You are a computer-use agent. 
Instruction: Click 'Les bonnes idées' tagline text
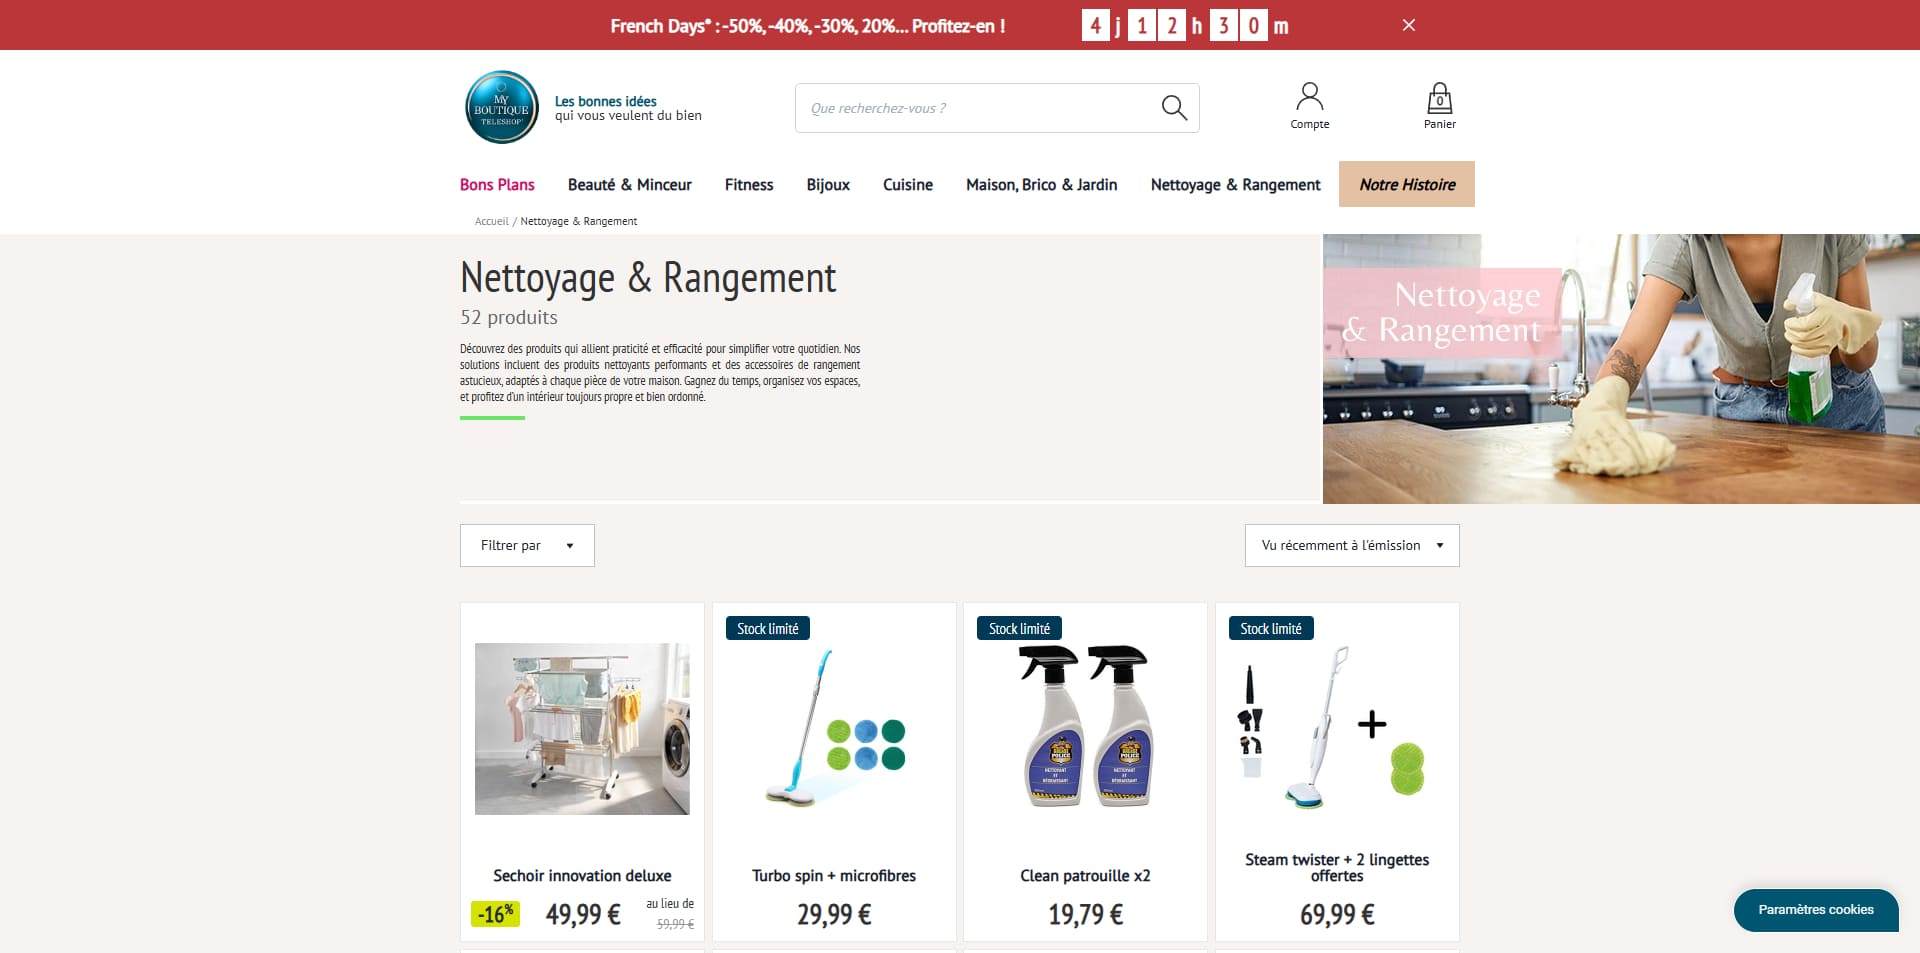tap(605, 101)
